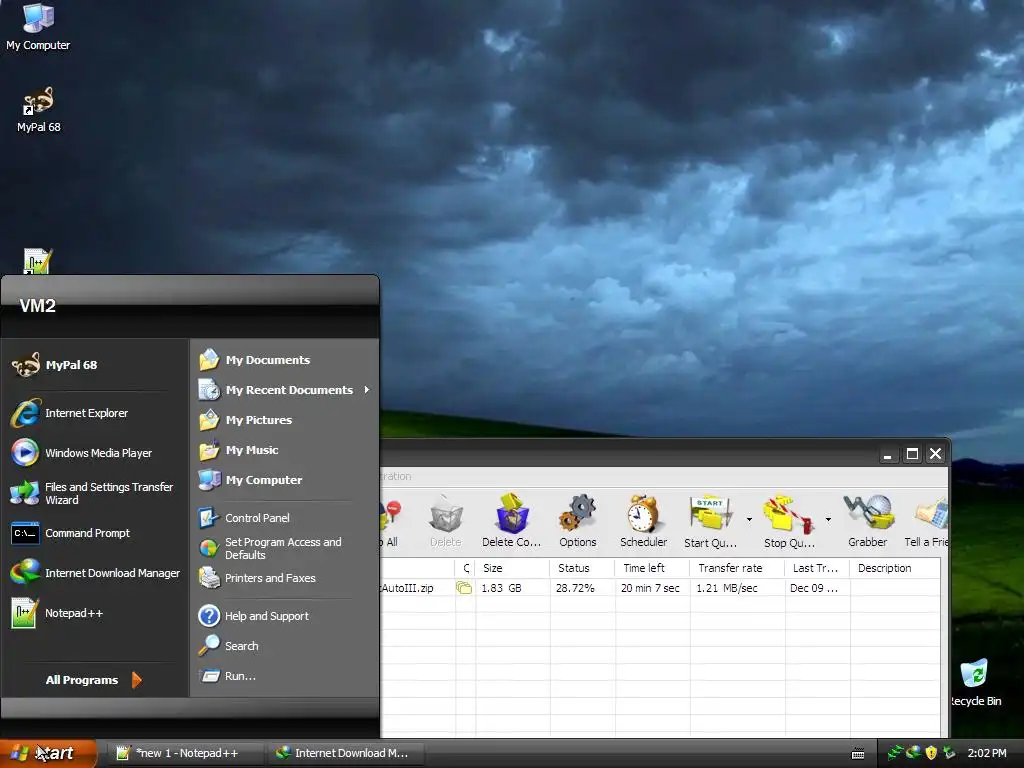Click Stop All in IDM toolbar
The image size is (1024, 768).
390,521
